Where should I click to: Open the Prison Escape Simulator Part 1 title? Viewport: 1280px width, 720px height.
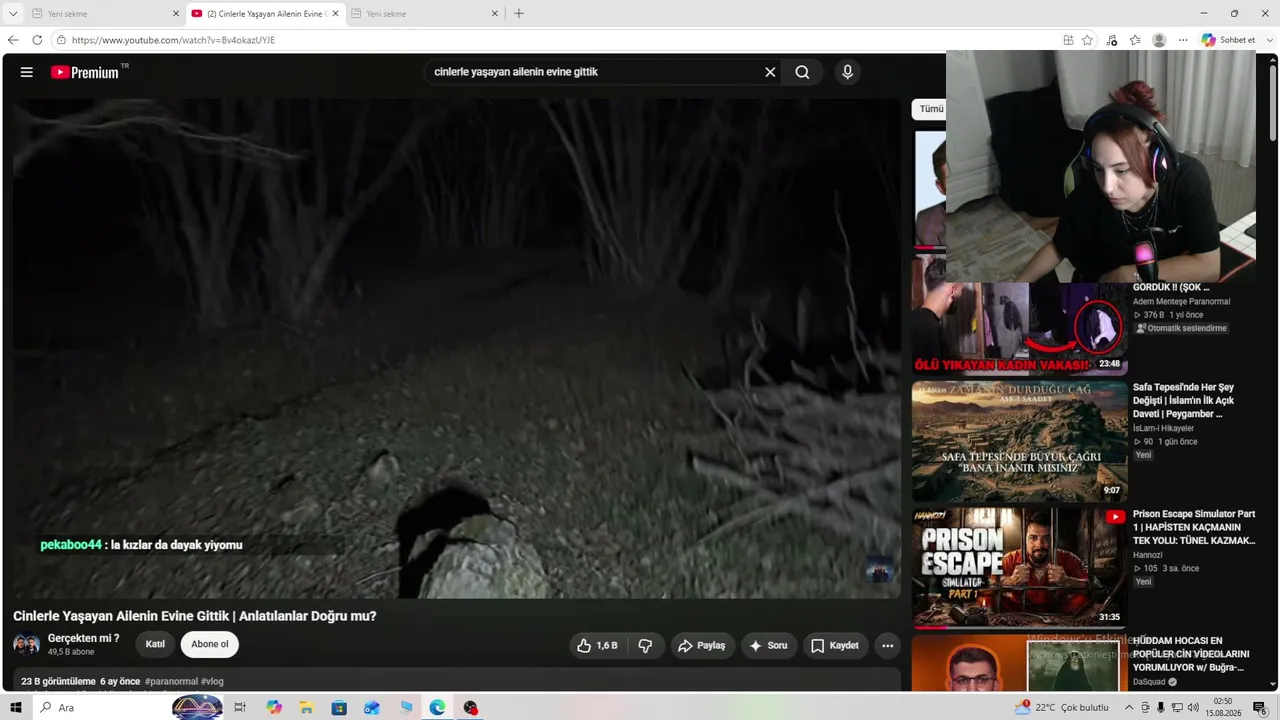(x=1194, y=527)
